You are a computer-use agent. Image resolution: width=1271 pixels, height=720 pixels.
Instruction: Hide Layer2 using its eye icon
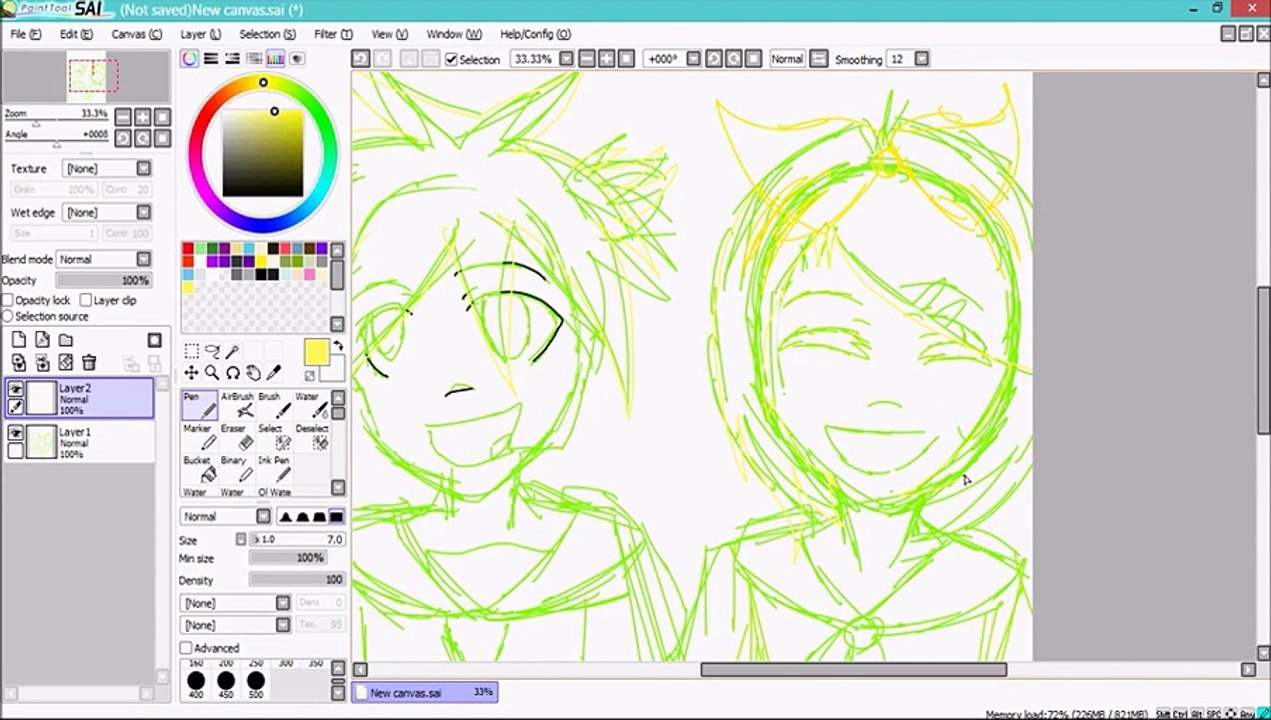(16, 389)
